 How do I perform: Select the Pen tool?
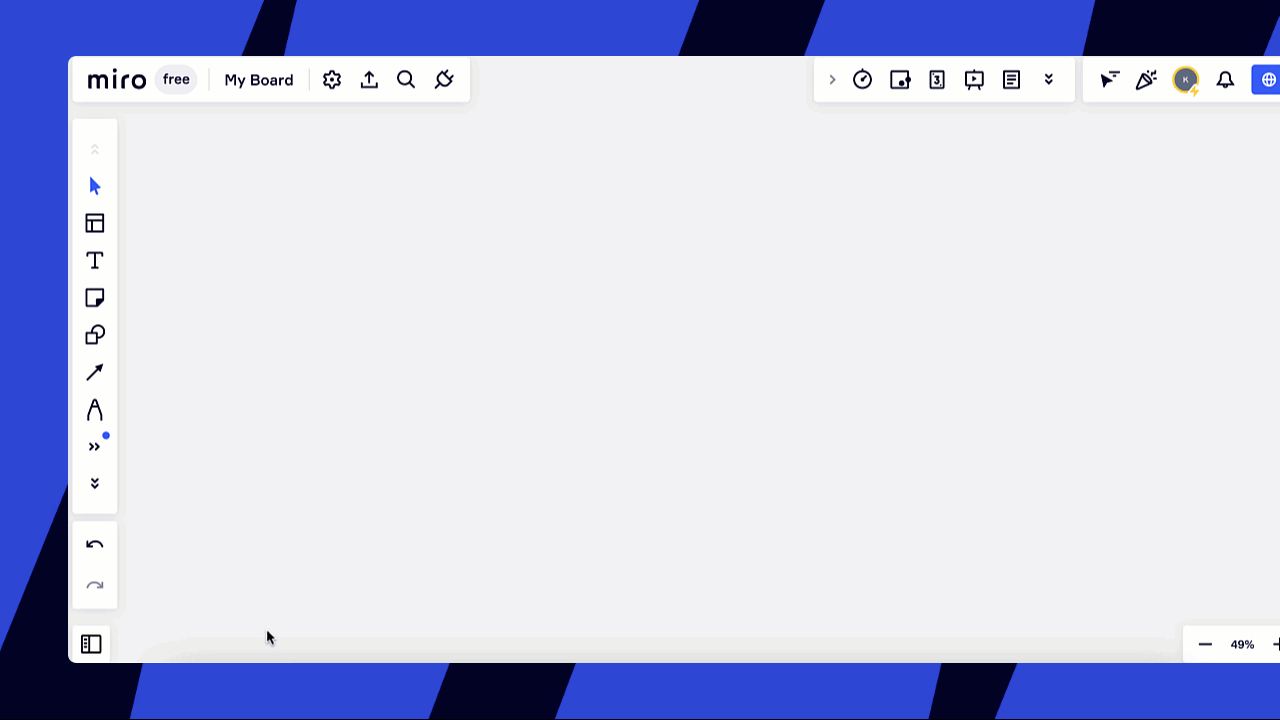(94, 409)
